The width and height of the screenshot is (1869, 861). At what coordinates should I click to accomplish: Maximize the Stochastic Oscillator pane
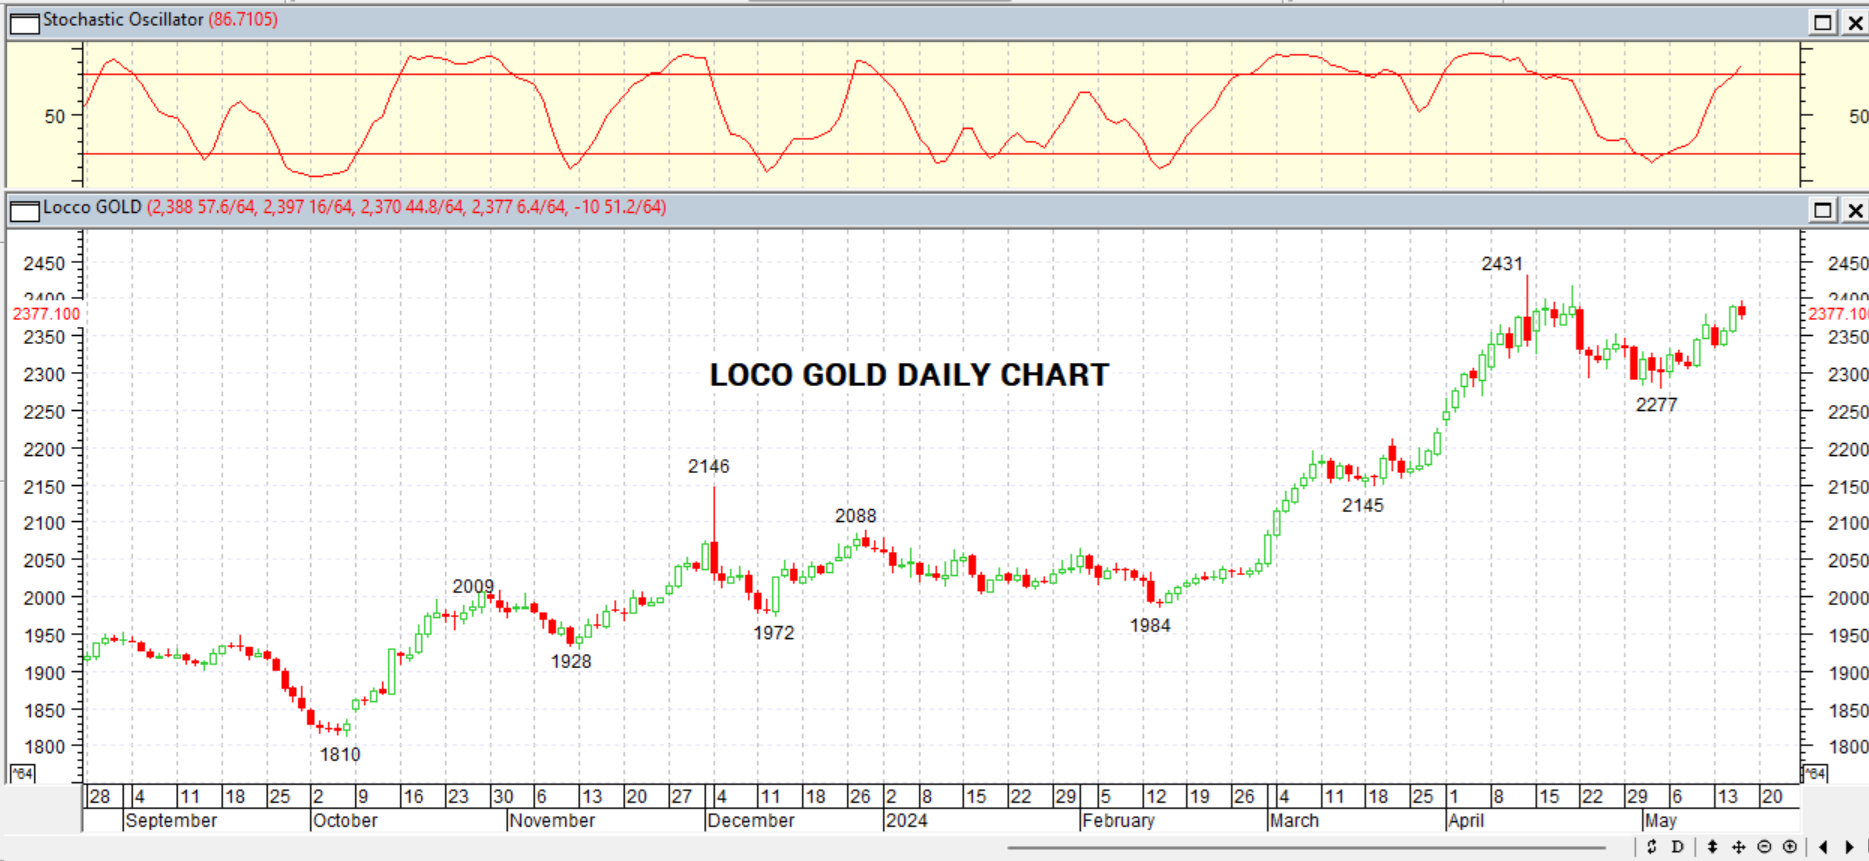(x=1824, y=22)
